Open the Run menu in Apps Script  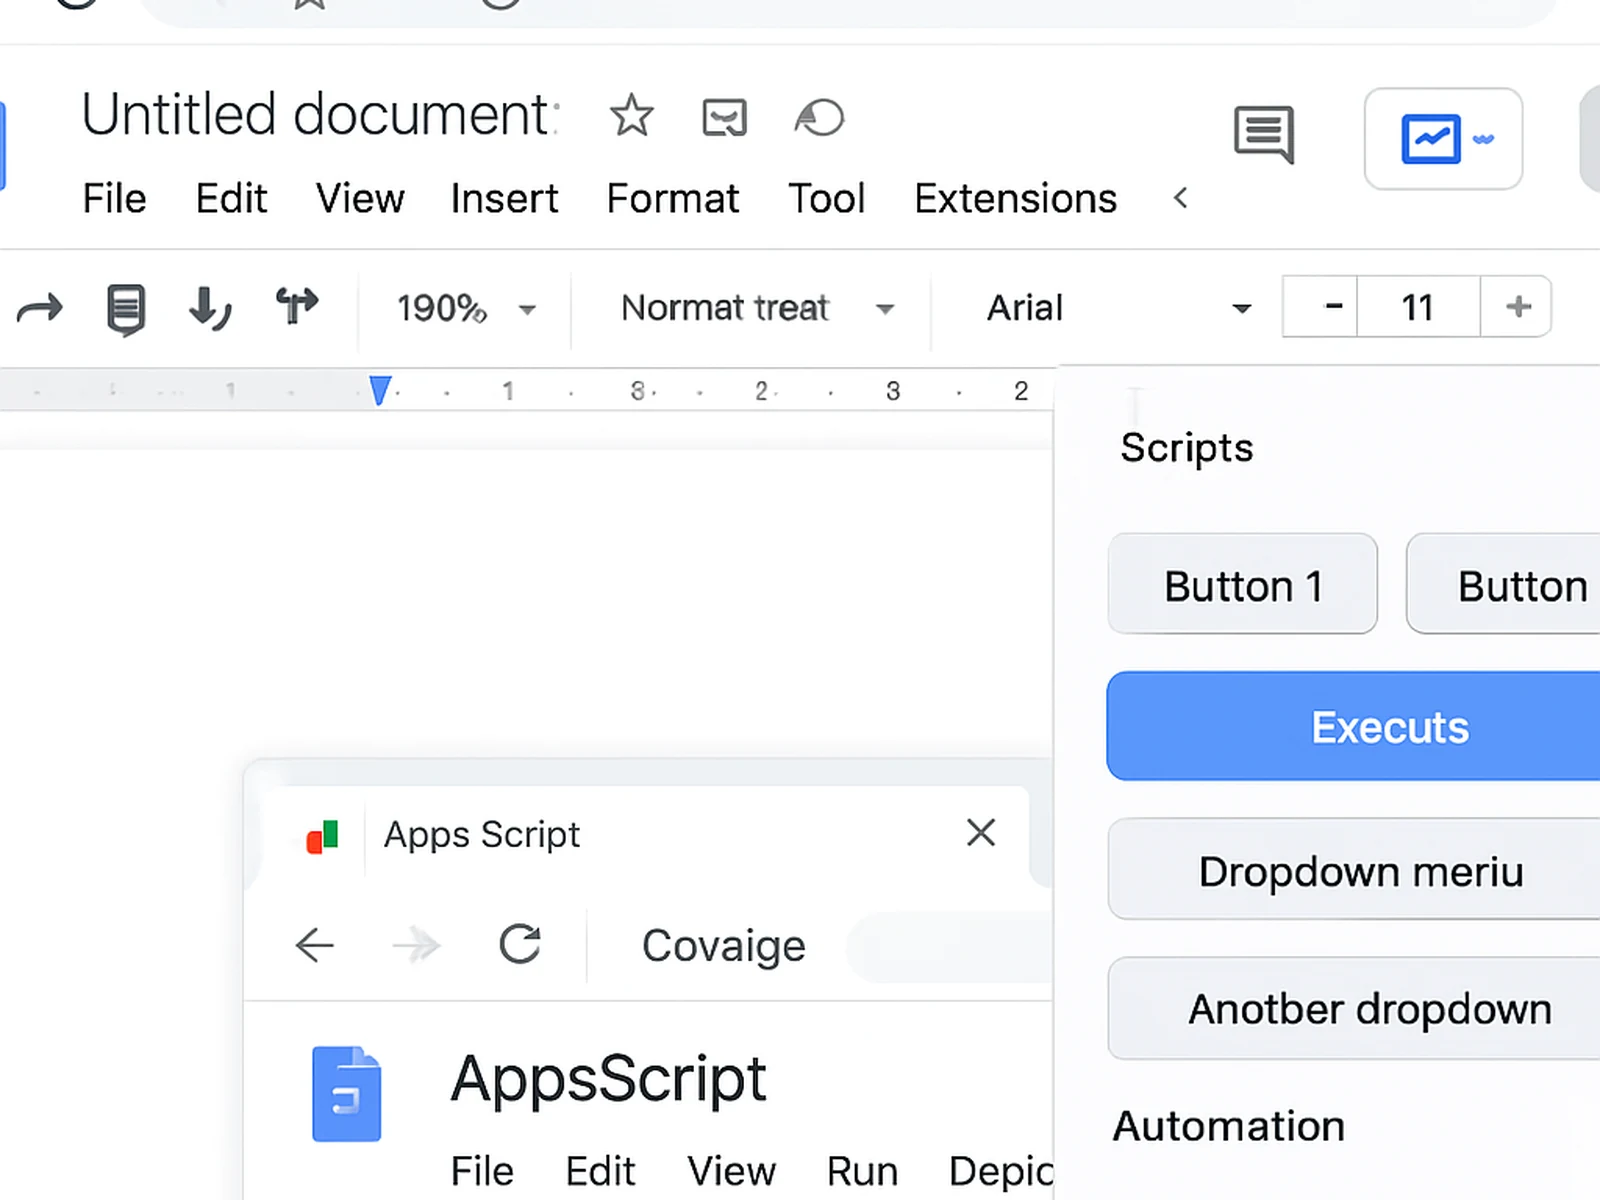click(861, 1170)
